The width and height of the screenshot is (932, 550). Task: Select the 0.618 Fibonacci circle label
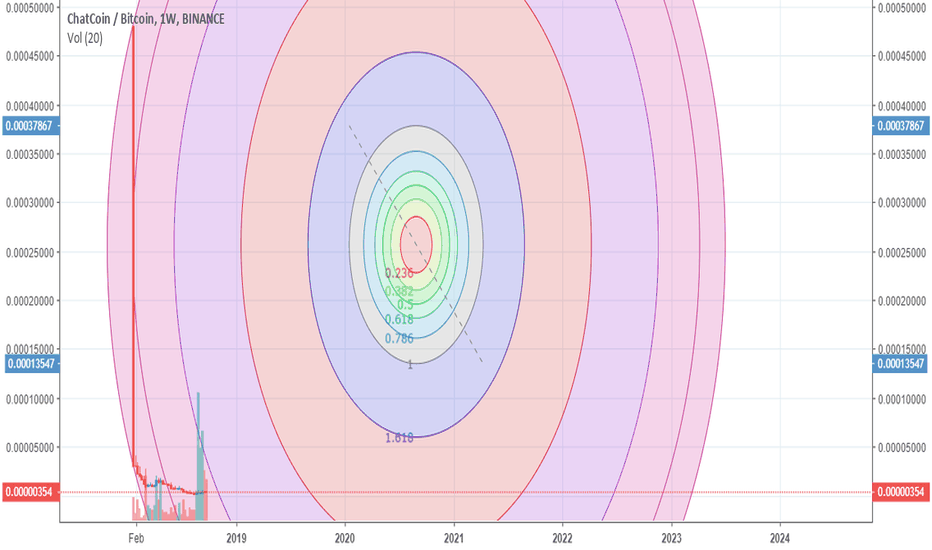(x=399, y=319)
